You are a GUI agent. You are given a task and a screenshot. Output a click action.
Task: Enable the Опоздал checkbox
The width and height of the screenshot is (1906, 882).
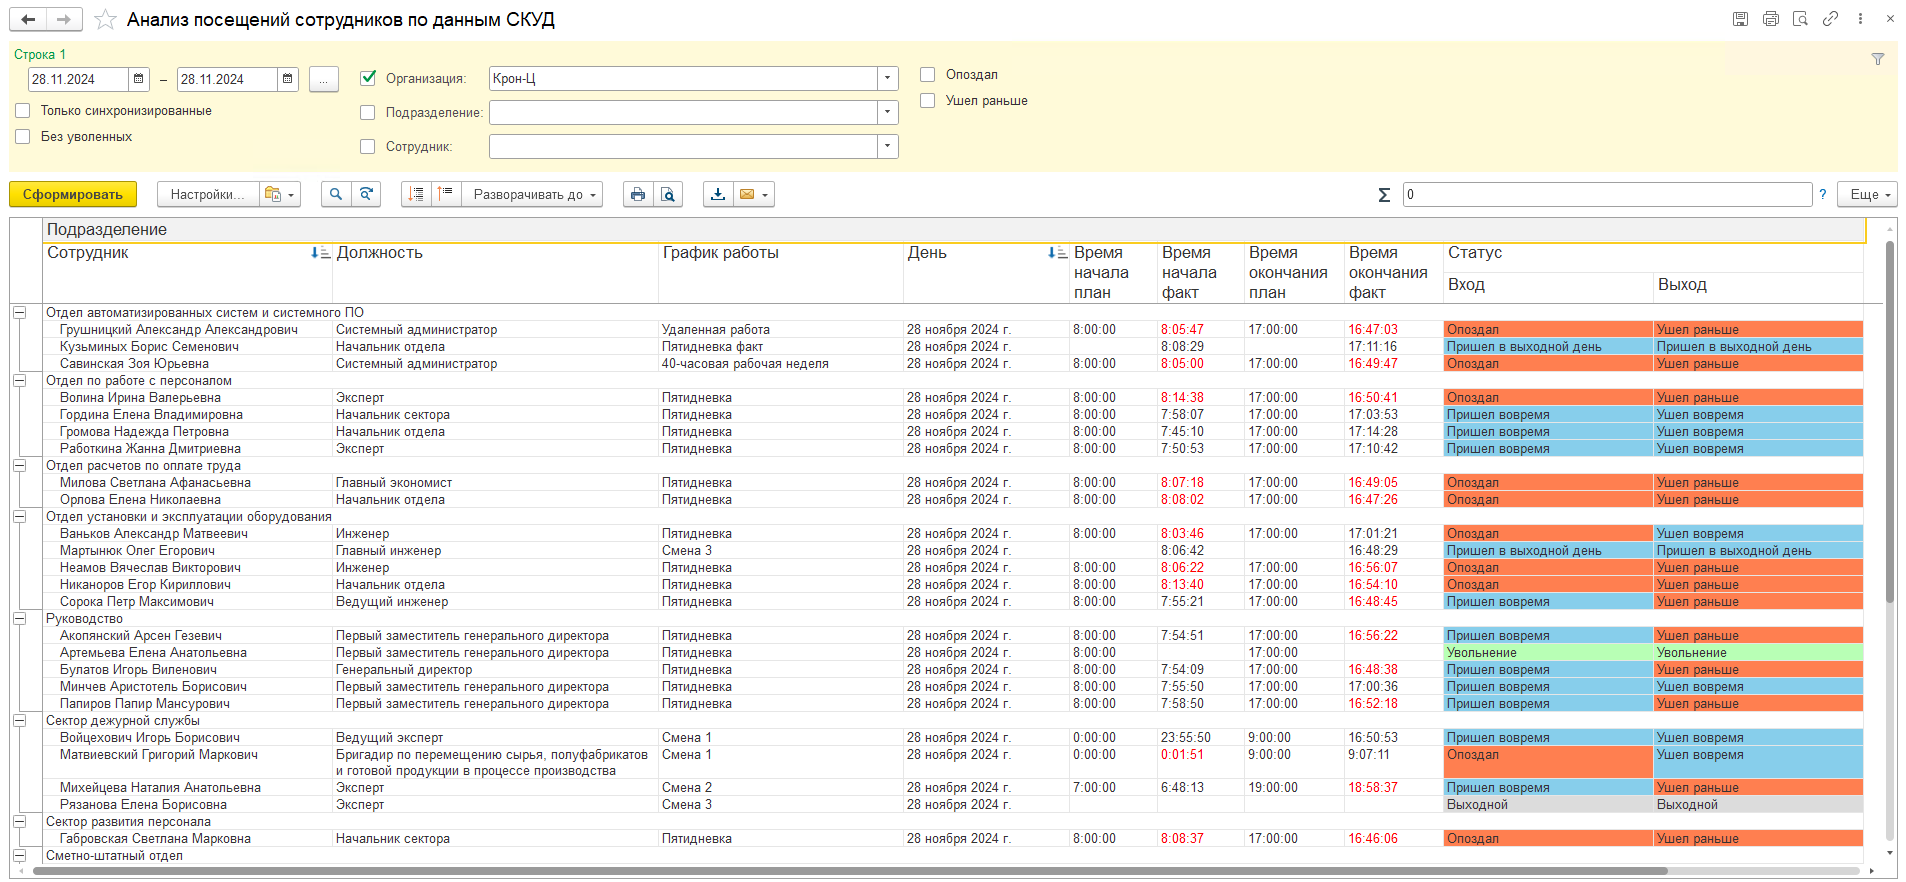[x=928, y=75]
